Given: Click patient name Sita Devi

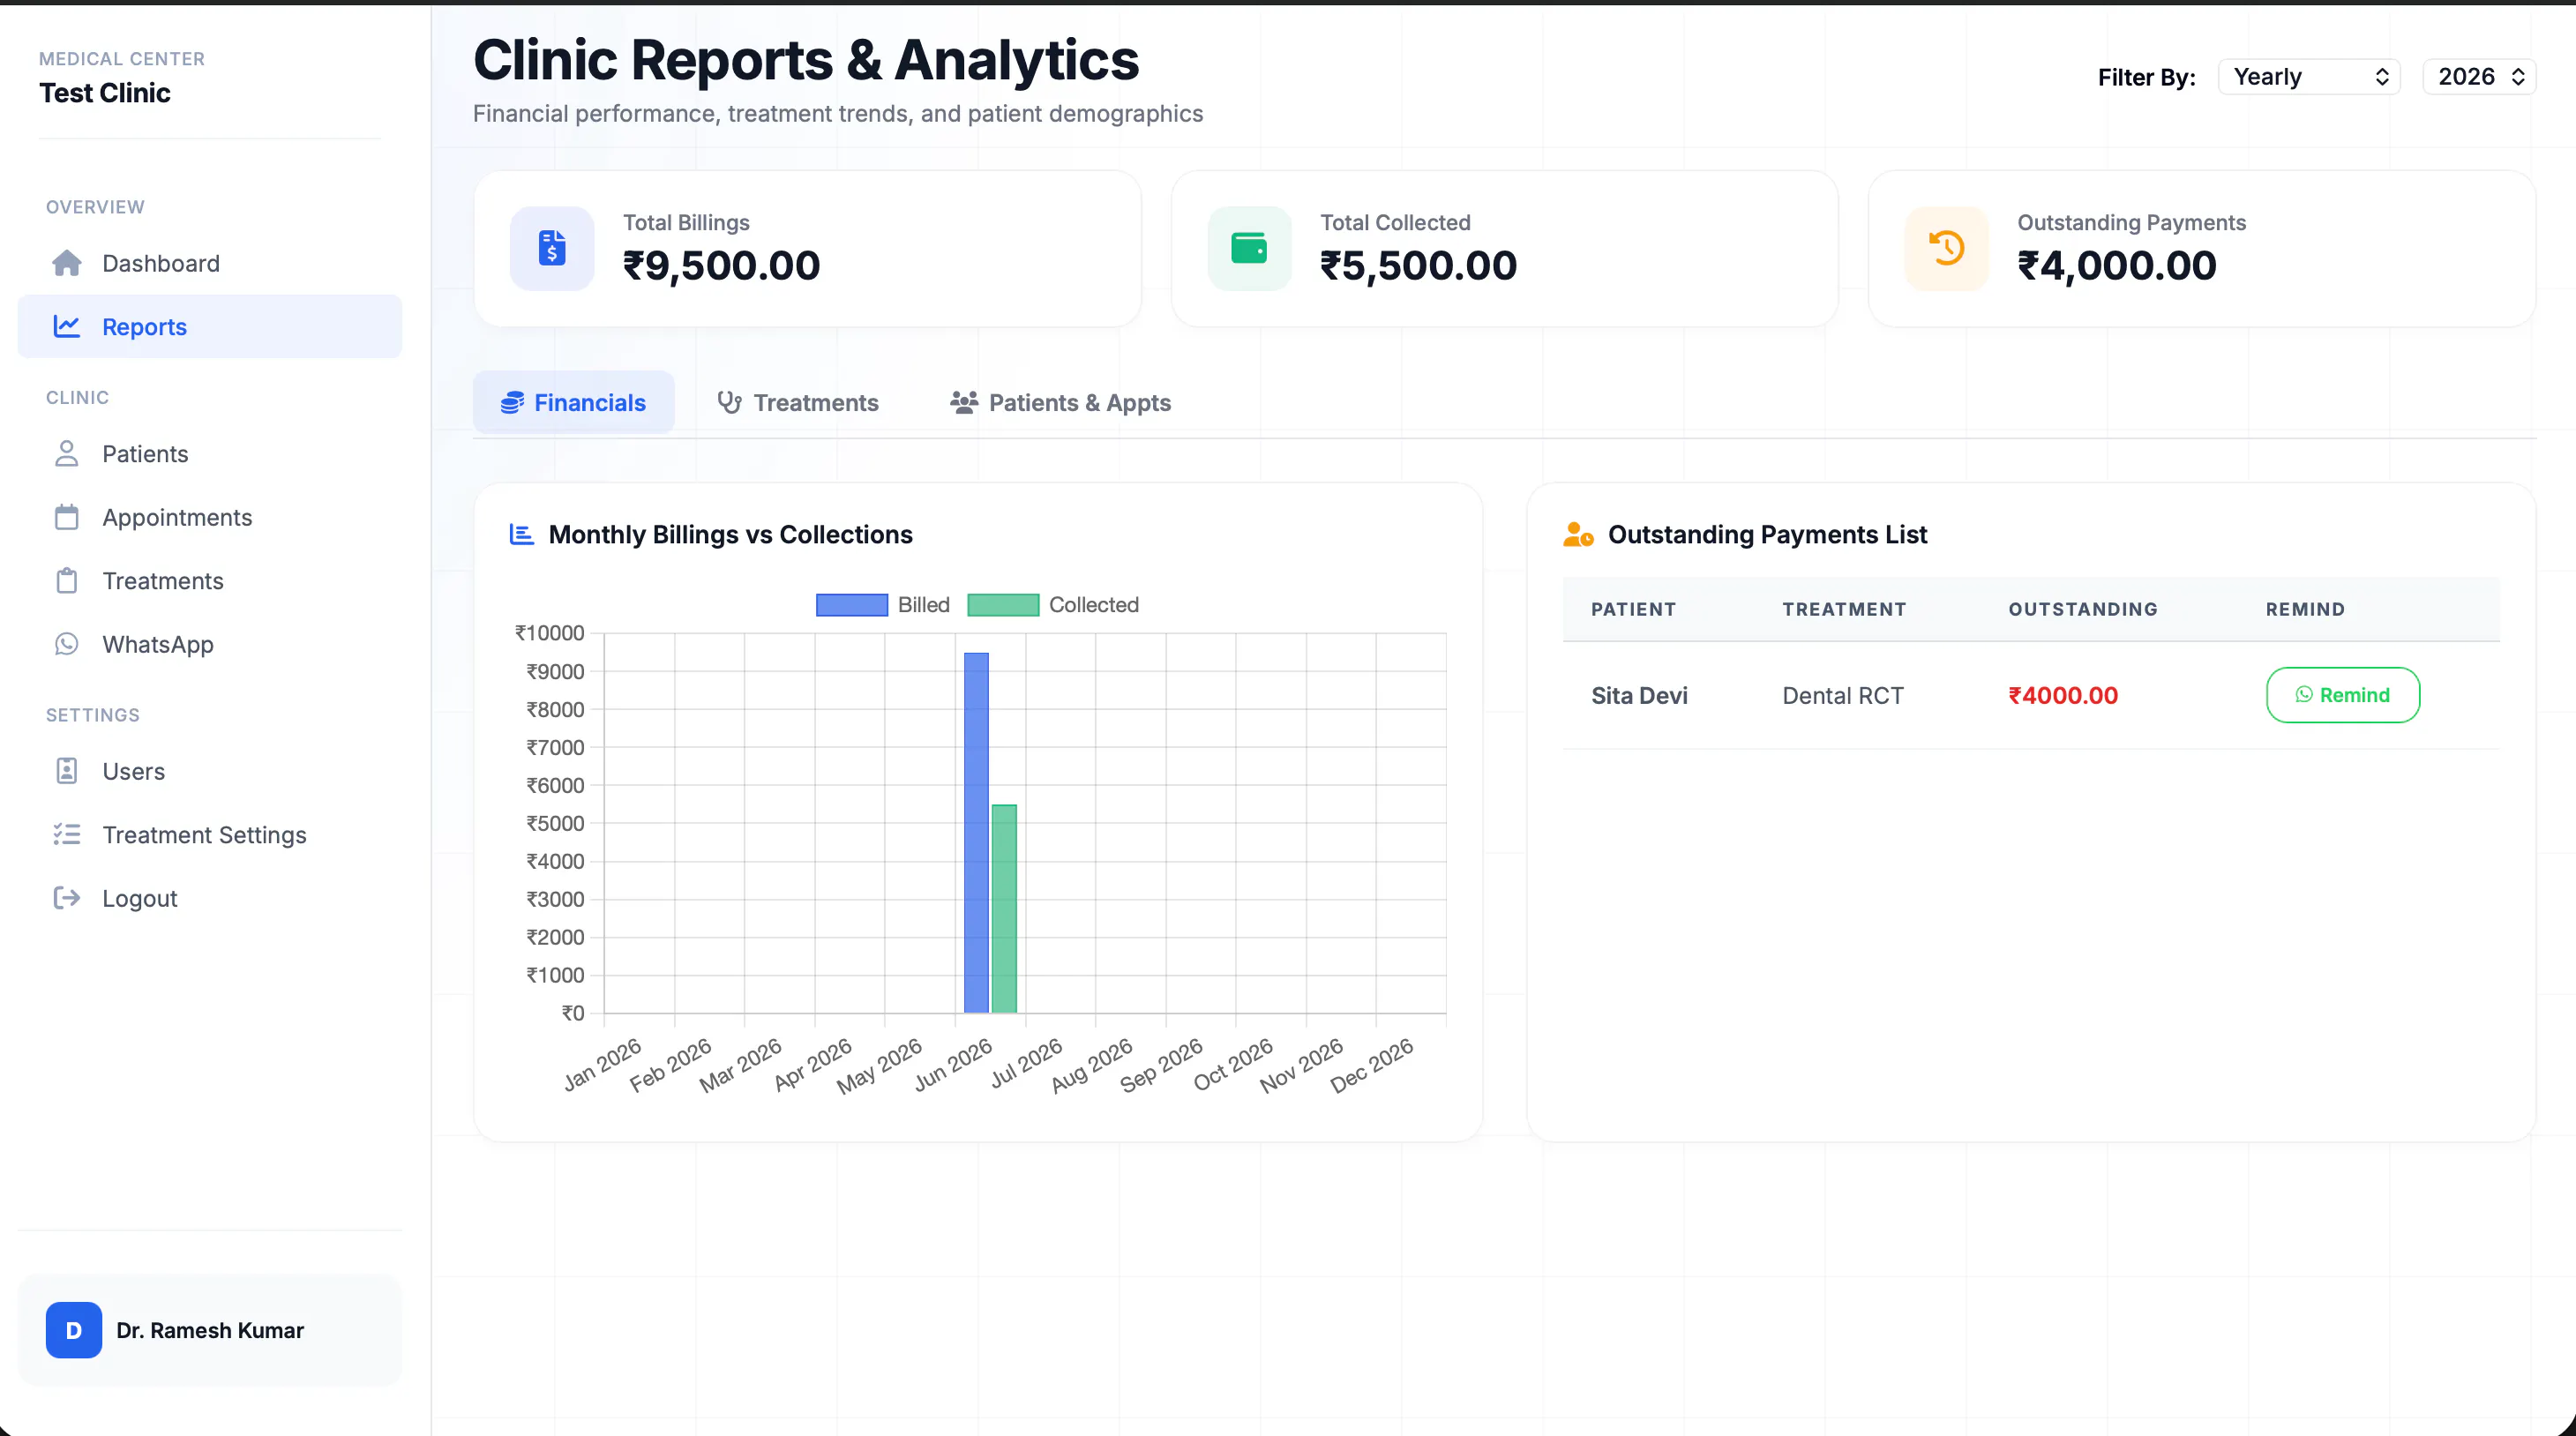Looking at the screenshot, I should pos(1639,695).
